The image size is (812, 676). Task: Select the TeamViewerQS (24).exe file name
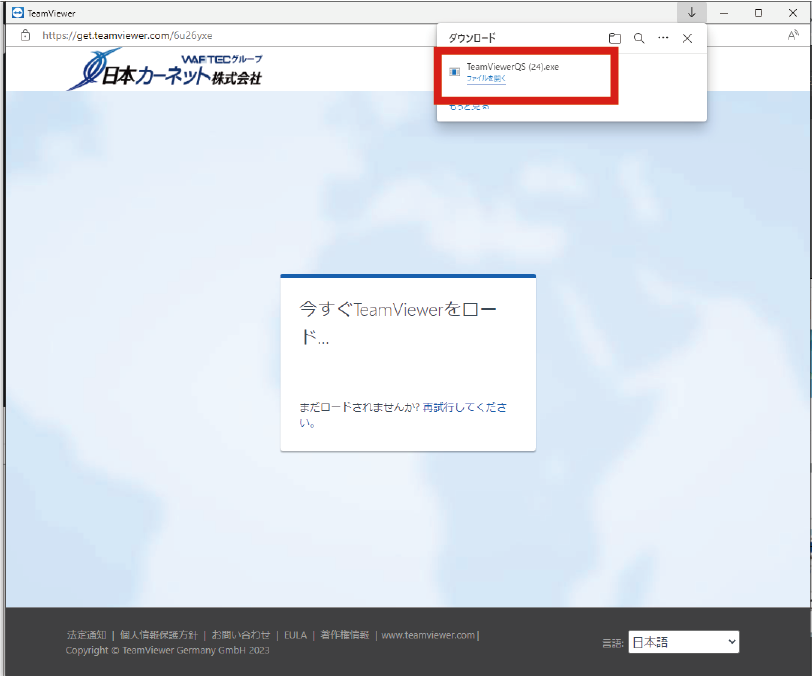(x=513, y=67)
